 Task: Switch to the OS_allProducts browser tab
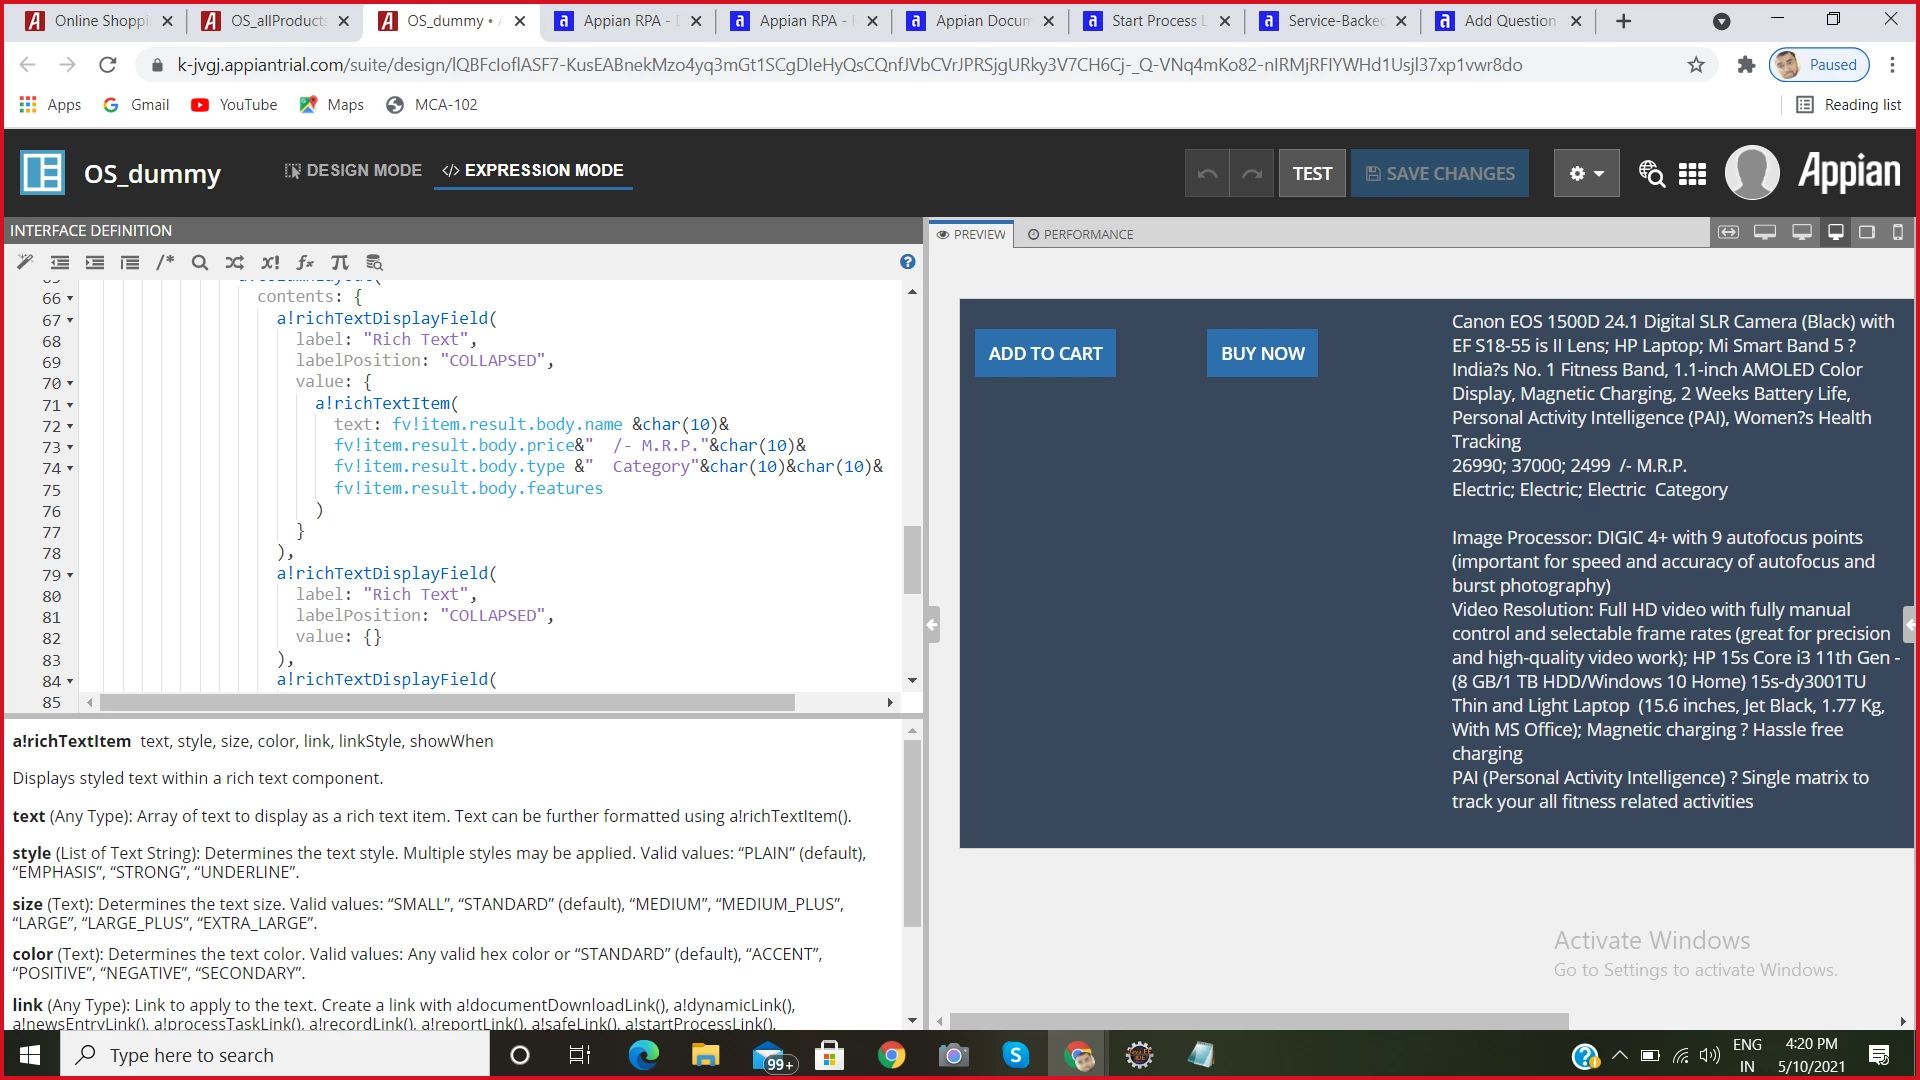pos(277,21)
